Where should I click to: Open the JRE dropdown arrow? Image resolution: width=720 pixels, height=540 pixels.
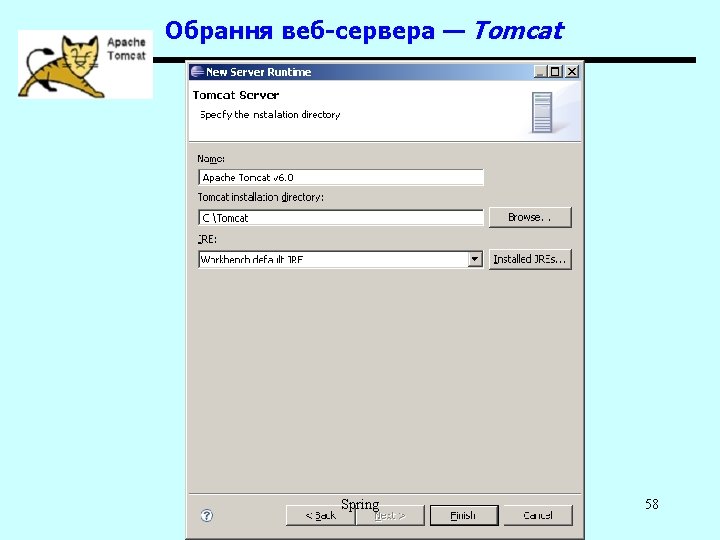475,259
